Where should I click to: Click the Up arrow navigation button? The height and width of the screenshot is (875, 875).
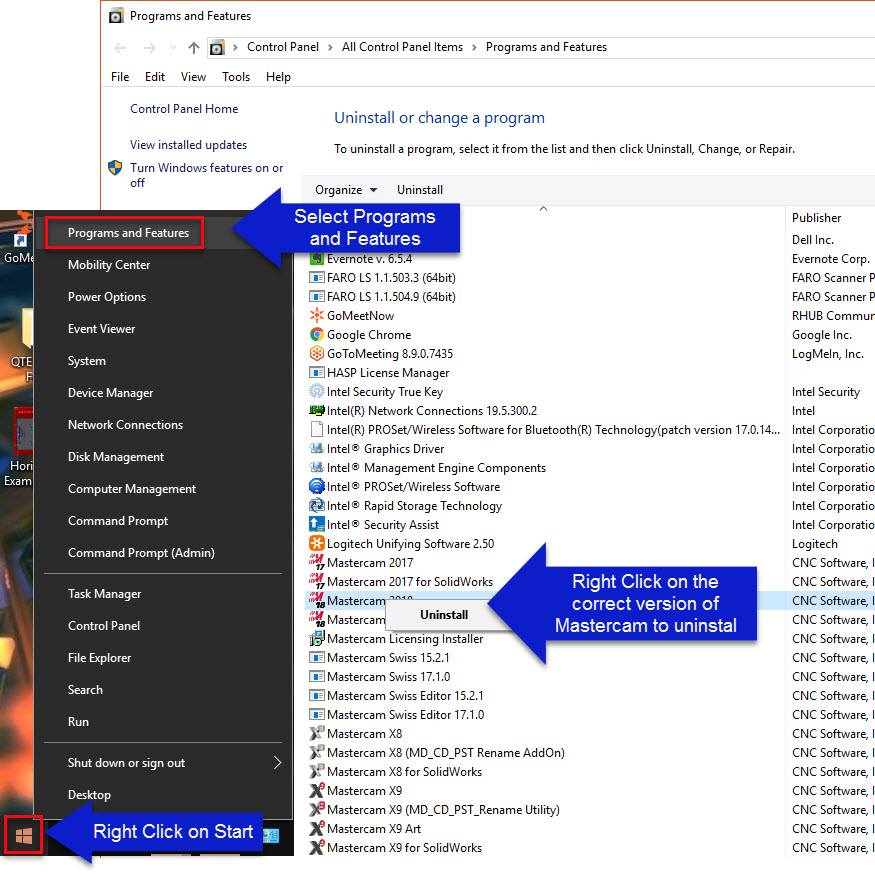(x=194, y=48)
